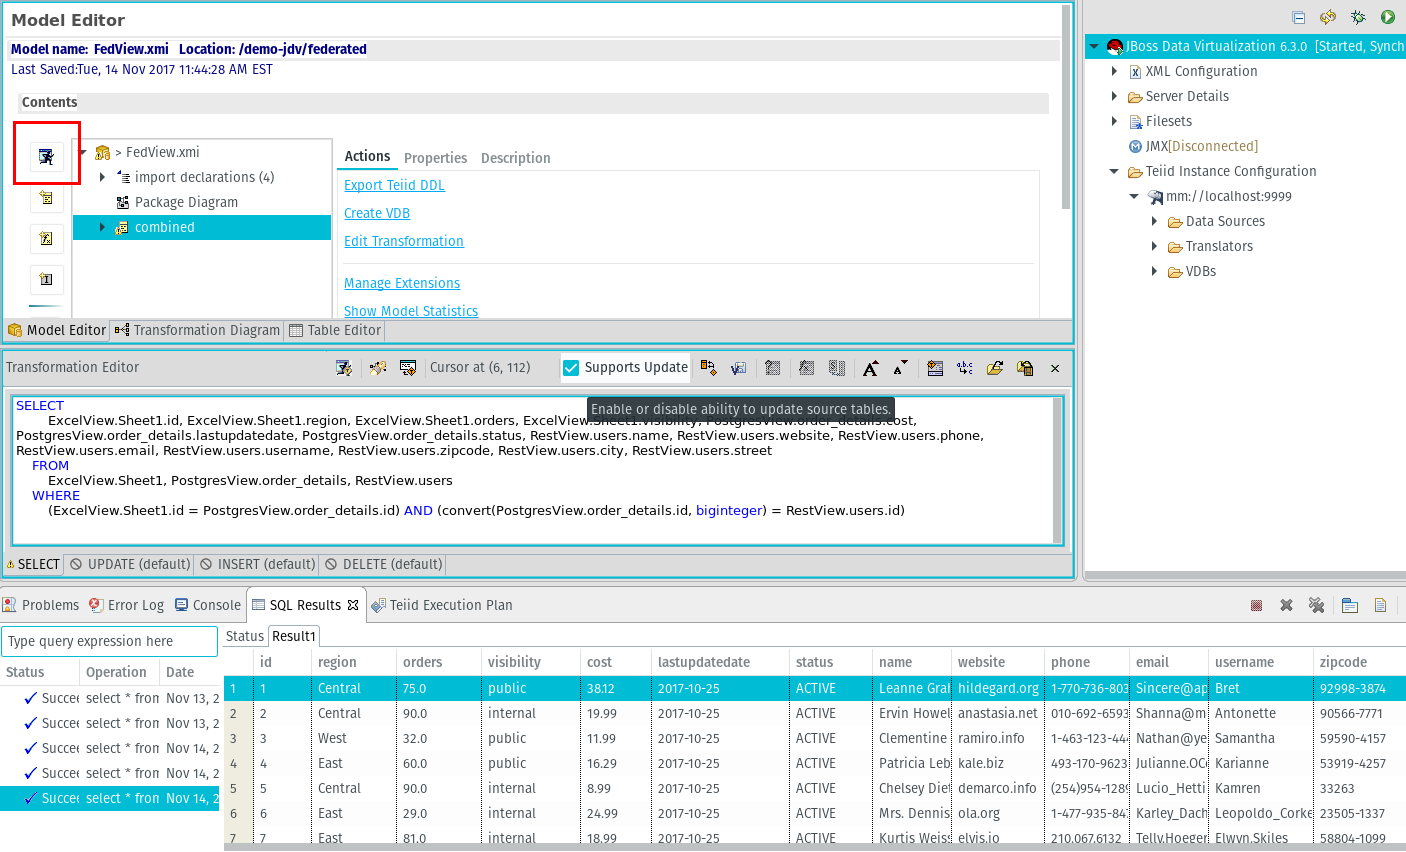
Task: Click the expression builder icon in transformation toolbar
Action: click(806, 368)
